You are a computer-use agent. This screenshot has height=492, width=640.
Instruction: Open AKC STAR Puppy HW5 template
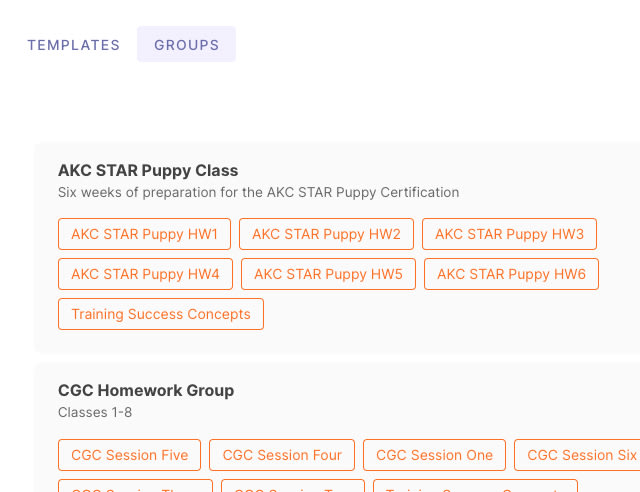[328, 274]
